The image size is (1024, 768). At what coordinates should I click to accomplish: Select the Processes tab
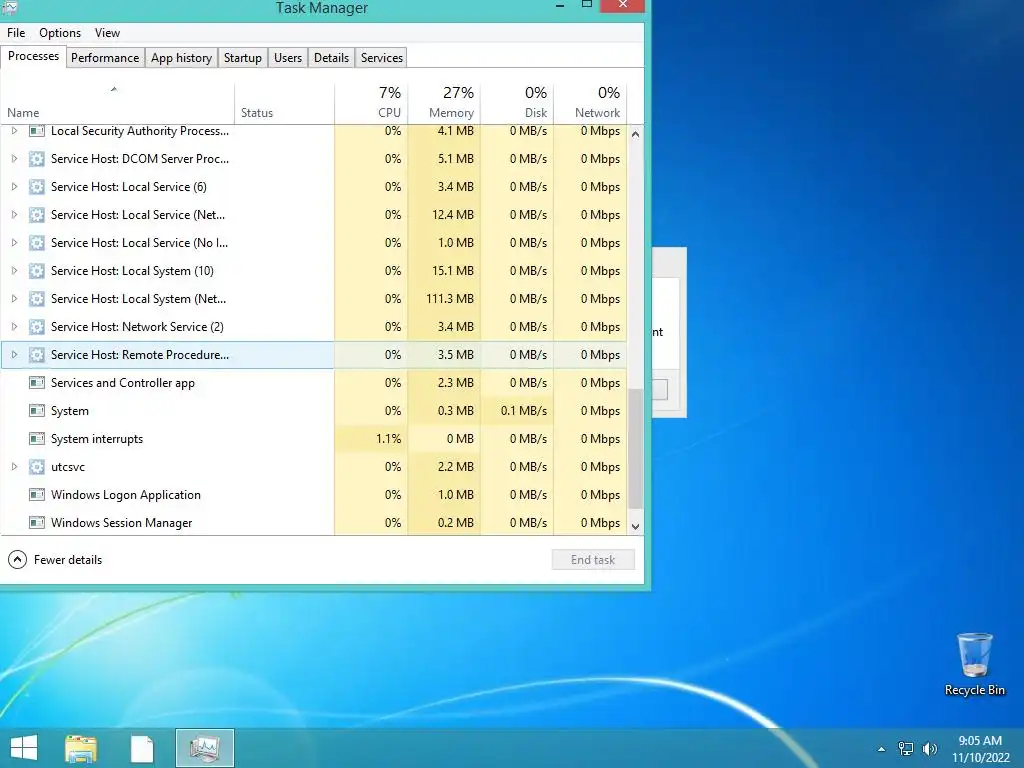[33, 56]
